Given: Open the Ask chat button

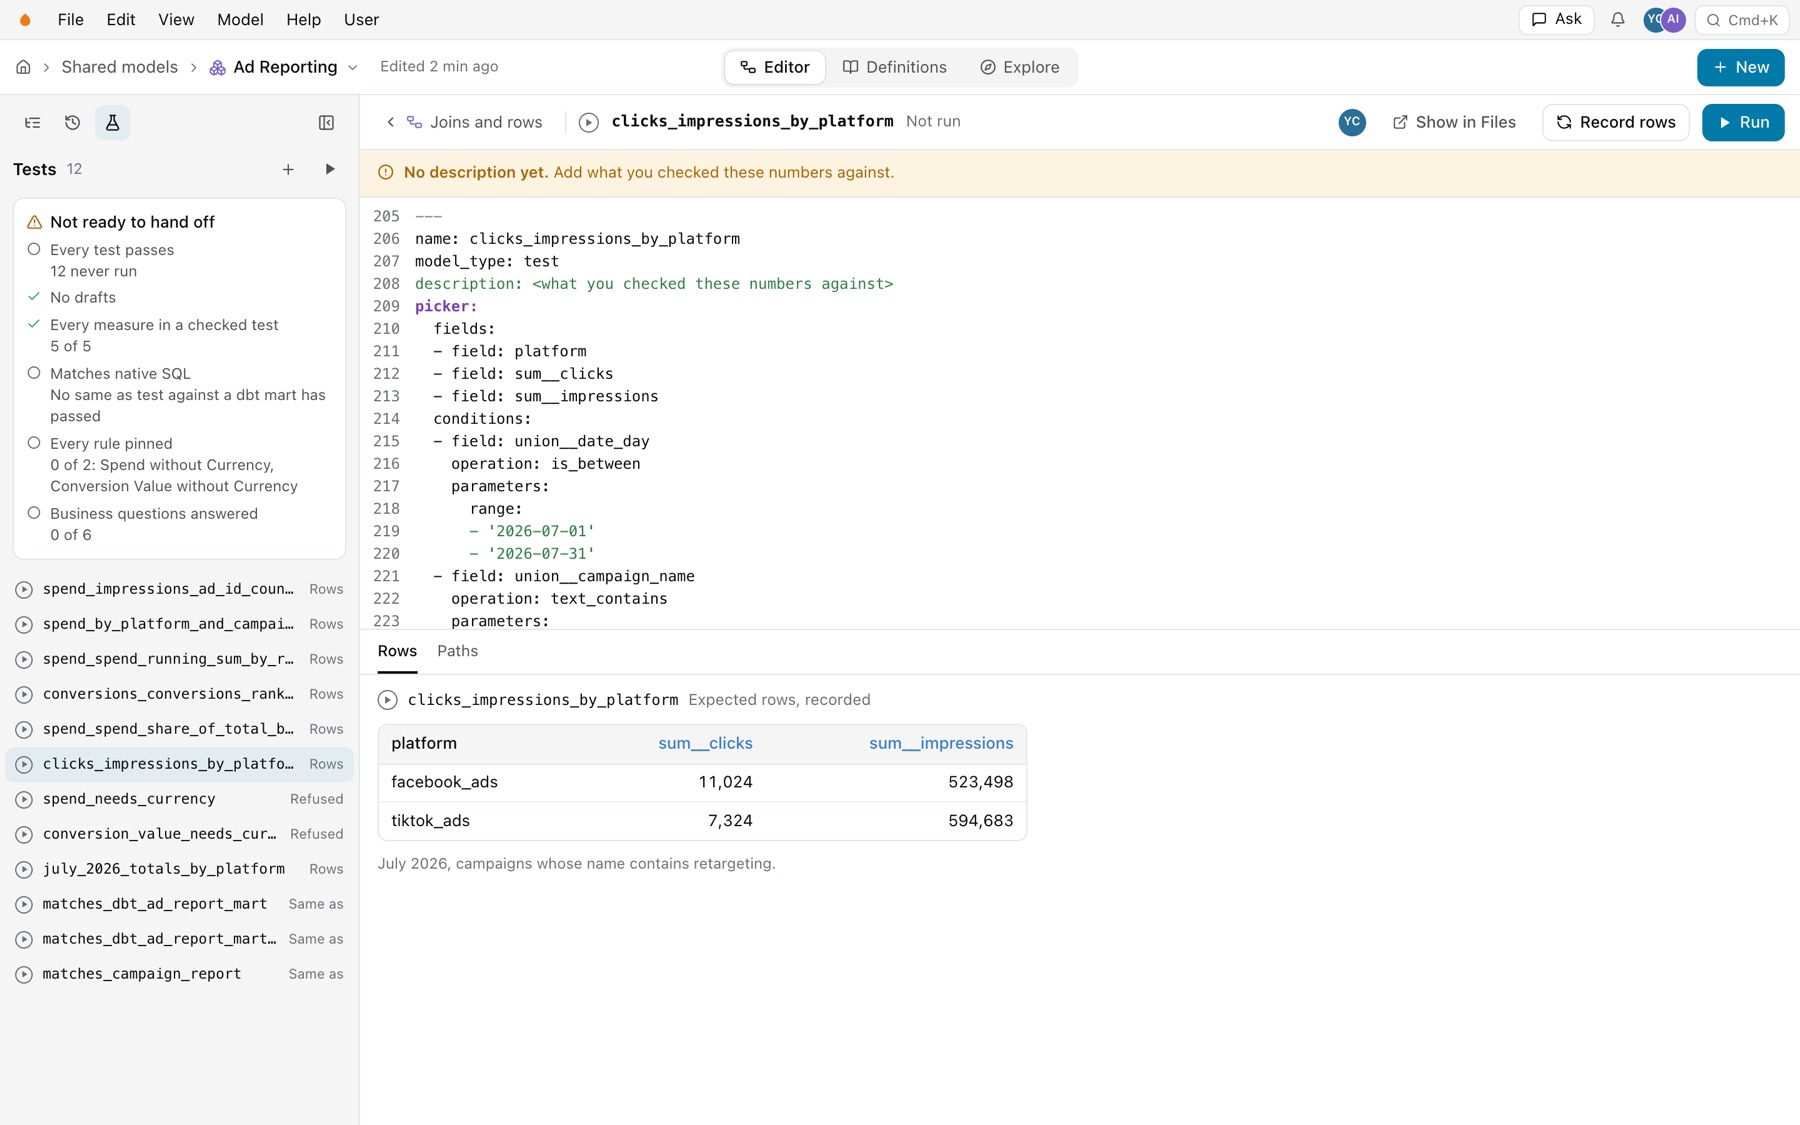Looking at the screenshot, I should point(1556,19).
